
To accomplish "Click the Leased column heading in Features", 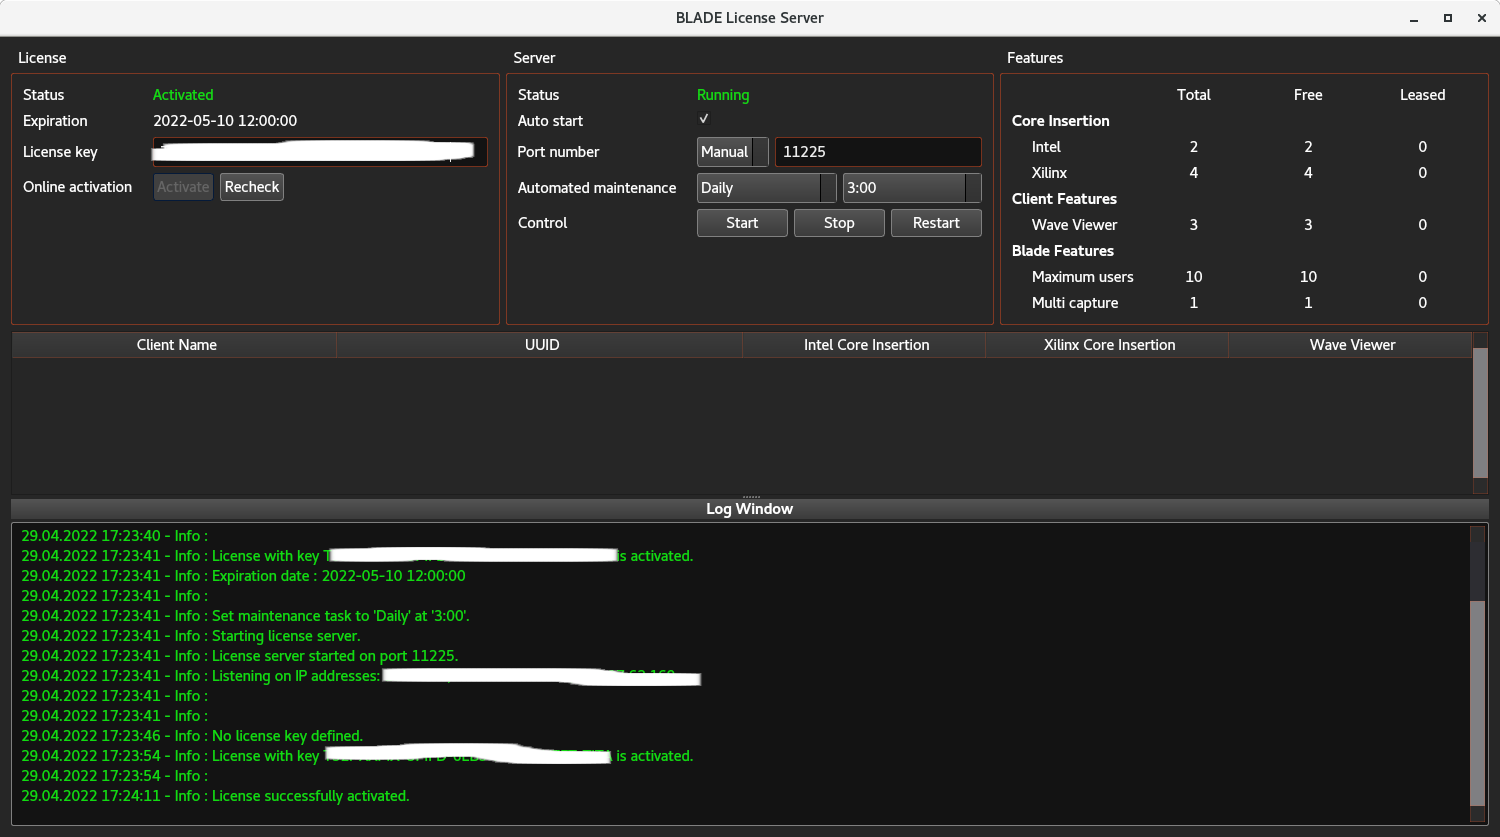I will (1422, 95).
